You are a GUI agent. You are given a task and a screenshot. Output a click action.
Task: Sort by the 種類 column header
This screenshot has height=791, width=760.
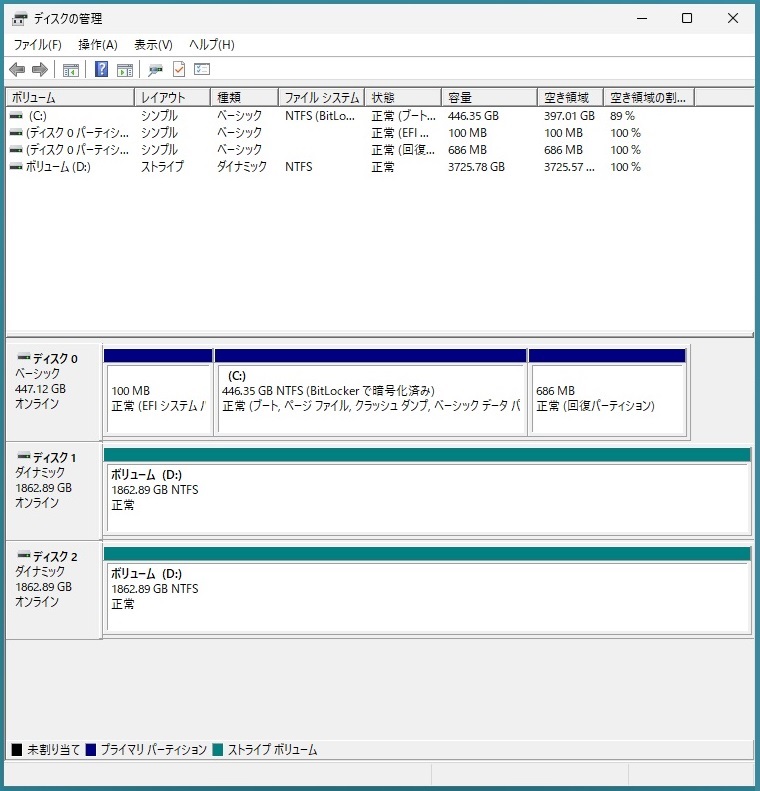coord(244,97)
